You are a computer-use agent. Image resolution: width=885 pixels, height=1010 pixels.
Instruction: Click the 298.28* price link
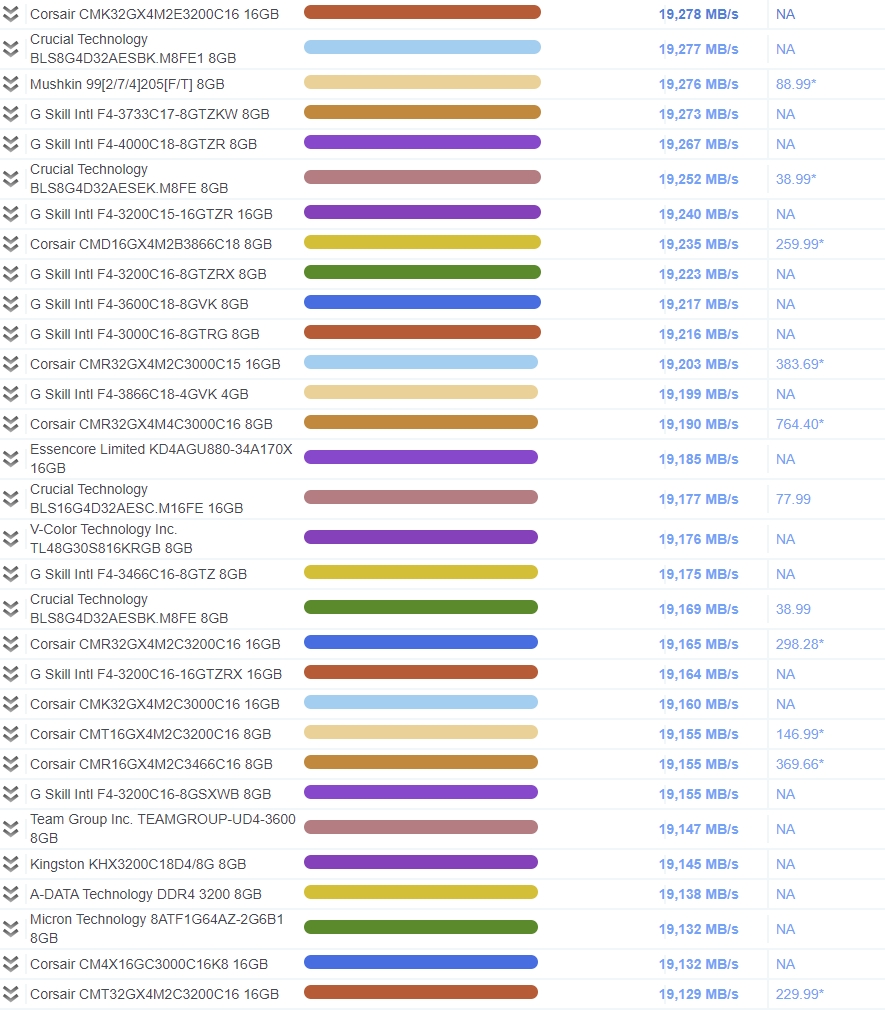tap(800, 643)
